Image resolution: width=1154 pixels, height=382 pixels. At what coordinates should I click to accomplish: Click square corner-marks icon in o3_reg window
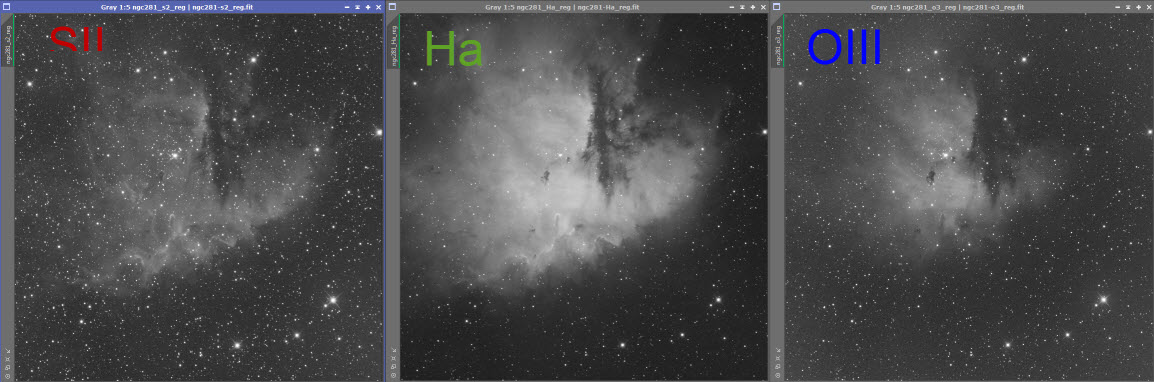pos(778,359)
